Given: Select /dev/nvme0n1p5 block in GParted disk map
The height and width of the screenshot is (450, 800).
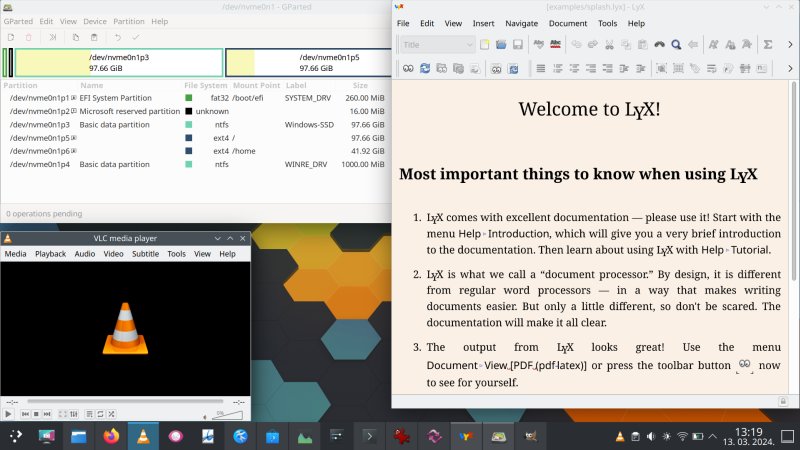Looking at the screenshot, I should tap(309, 62).
